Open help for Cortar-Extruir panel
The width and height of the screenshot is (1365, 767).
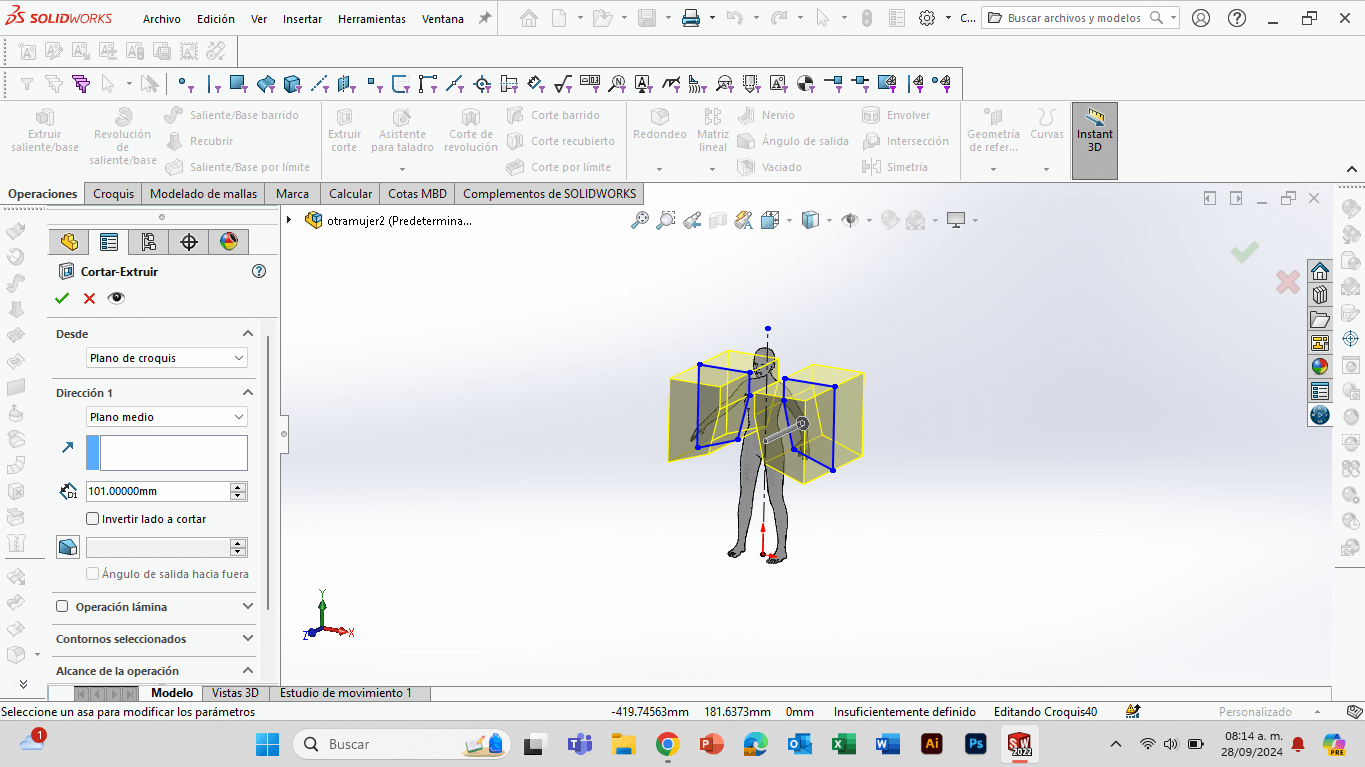click(x=259, y=271)
